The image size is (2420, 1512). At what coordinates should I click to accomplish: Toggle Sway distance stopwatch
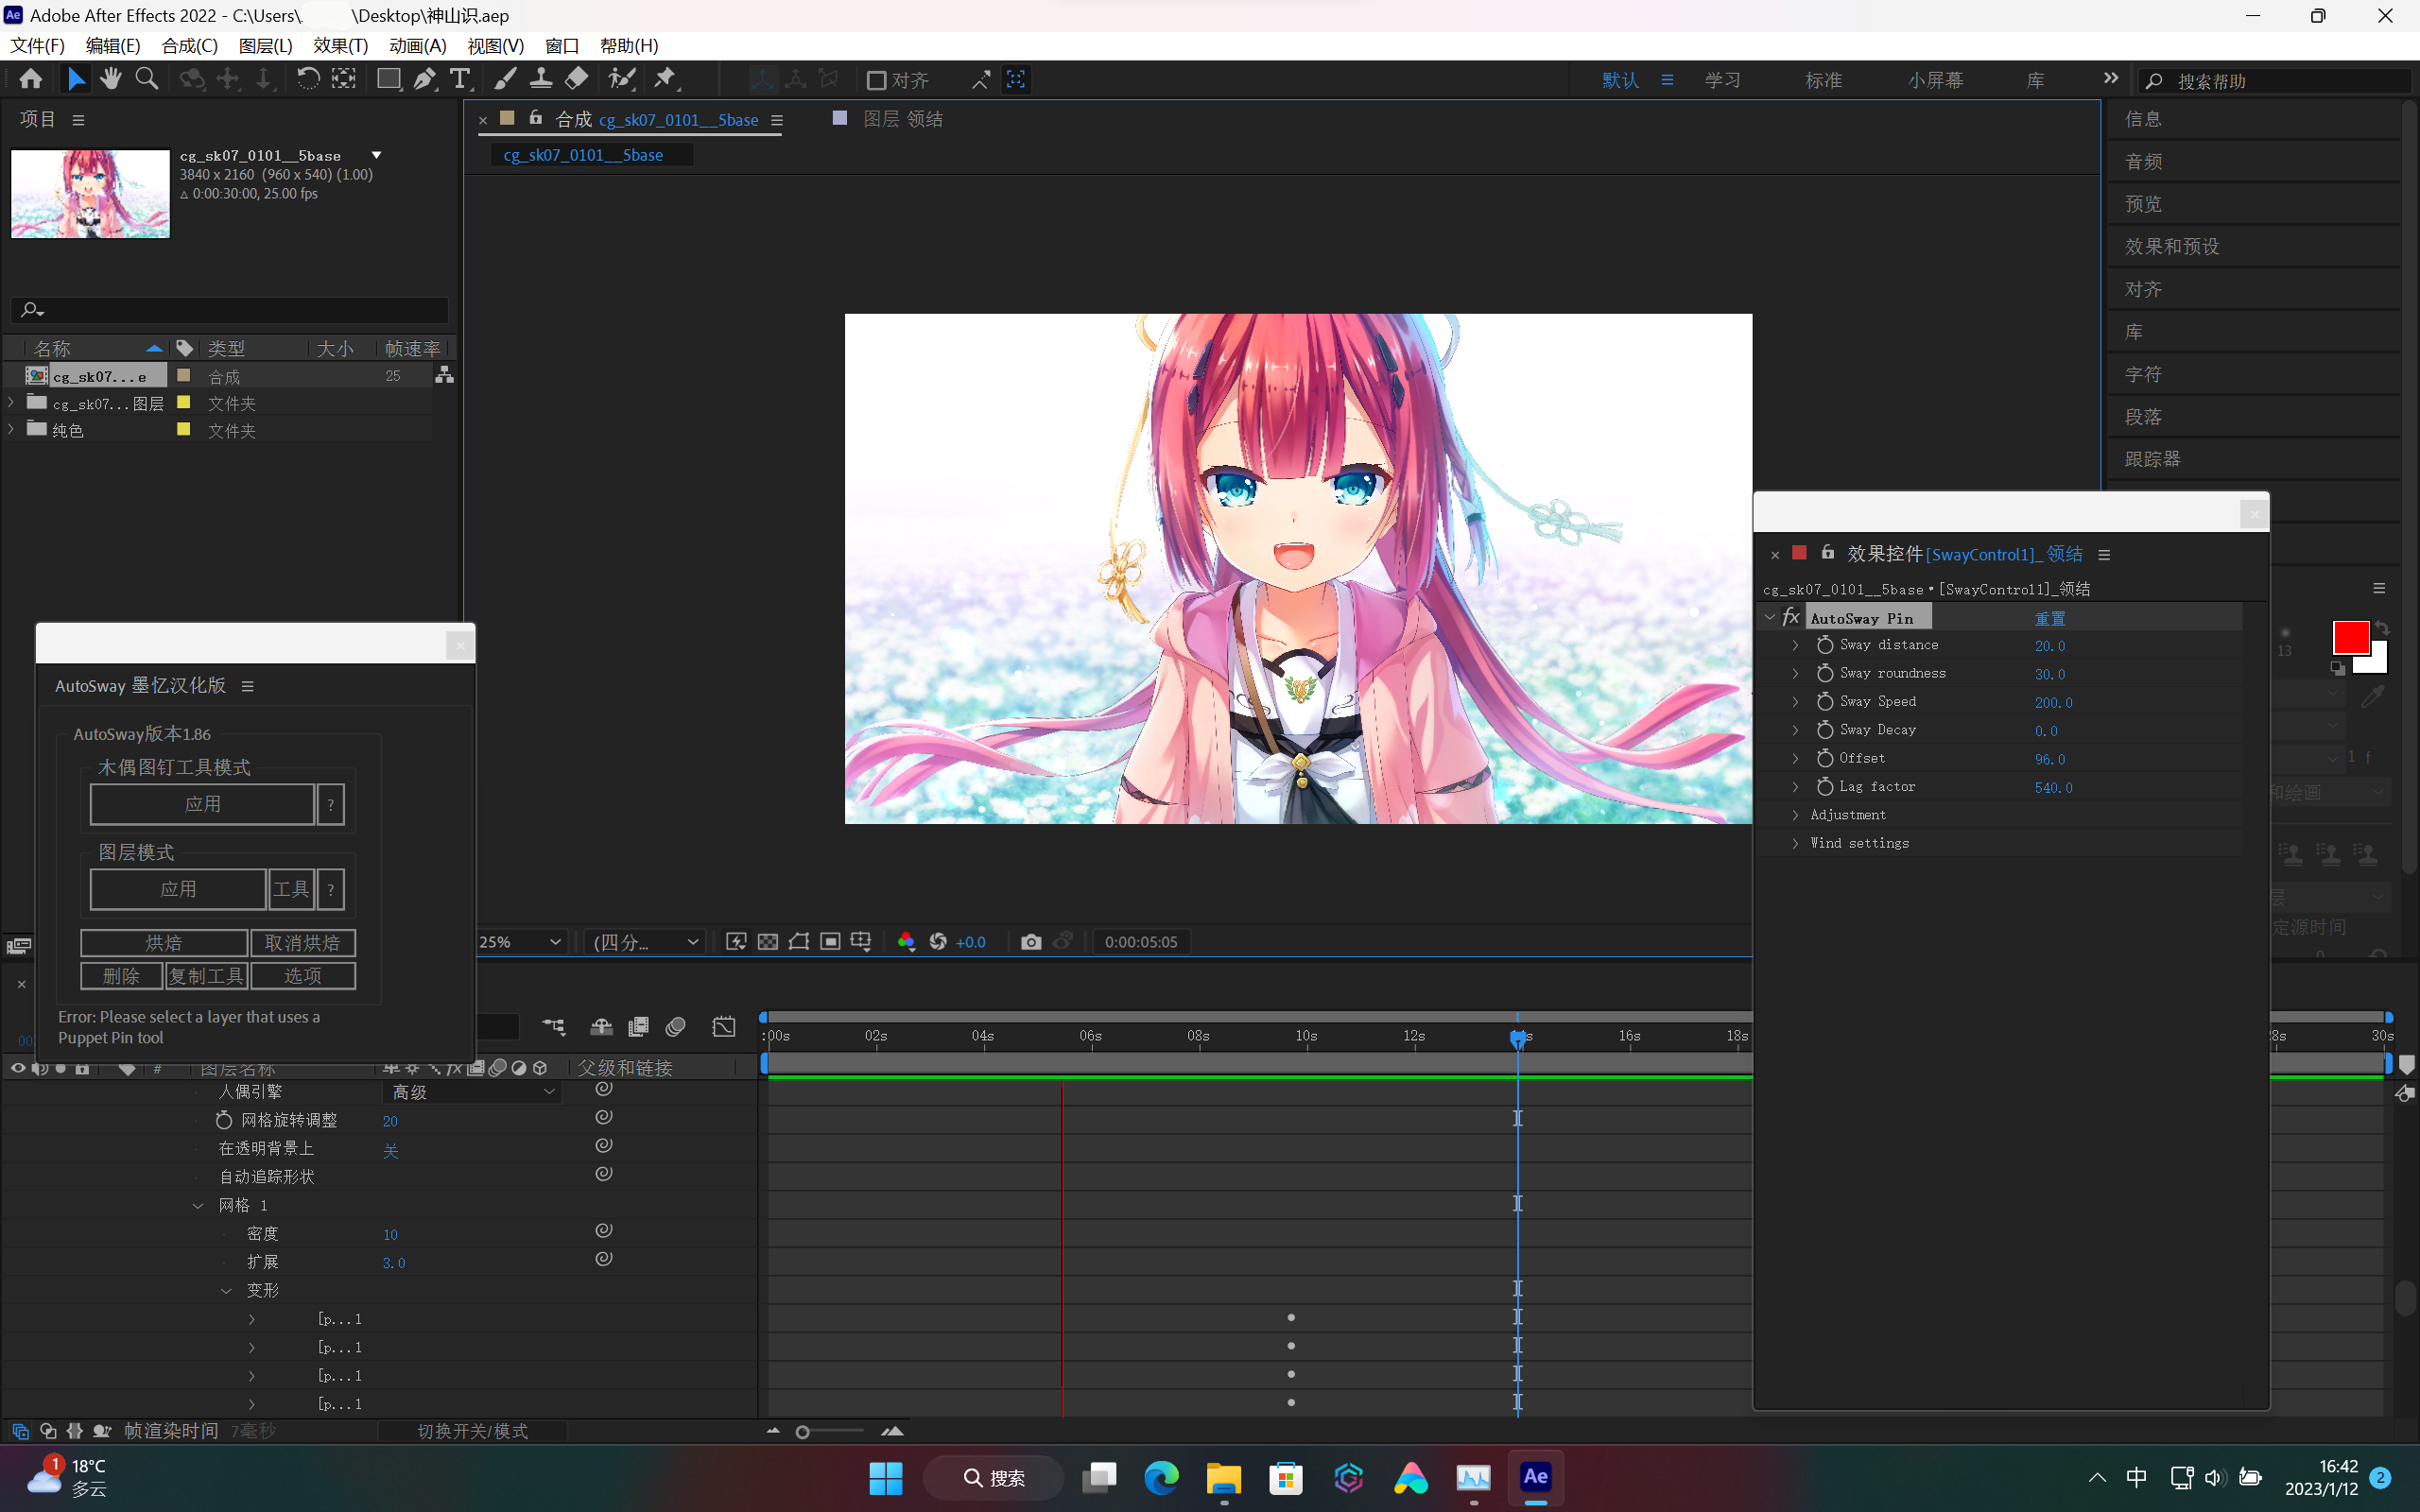[x=1825, y=646]
